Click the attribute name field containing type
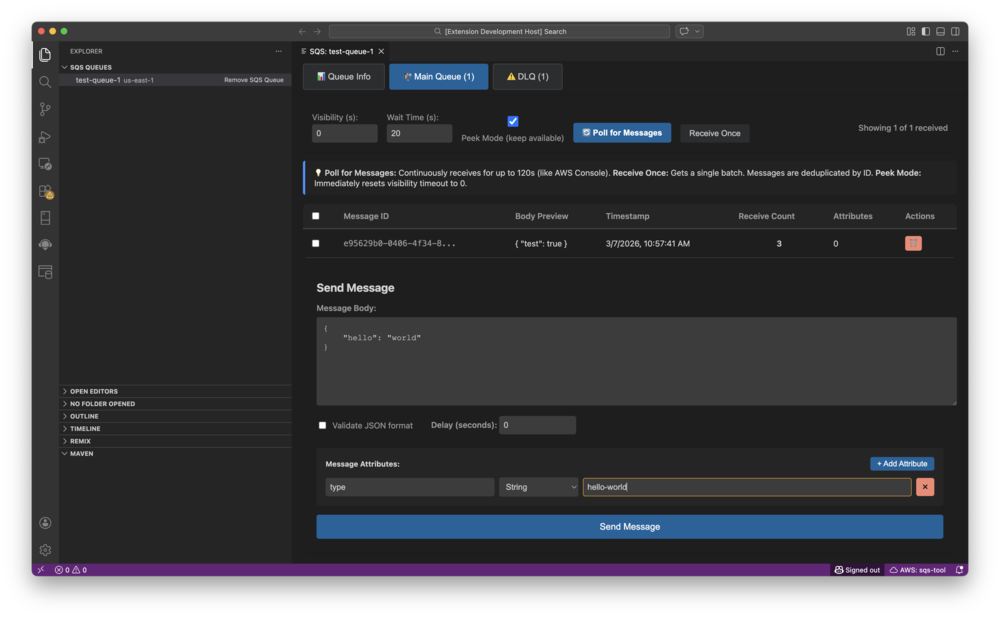This screenshot has height=618, width=1000. (x=409, y=487)
